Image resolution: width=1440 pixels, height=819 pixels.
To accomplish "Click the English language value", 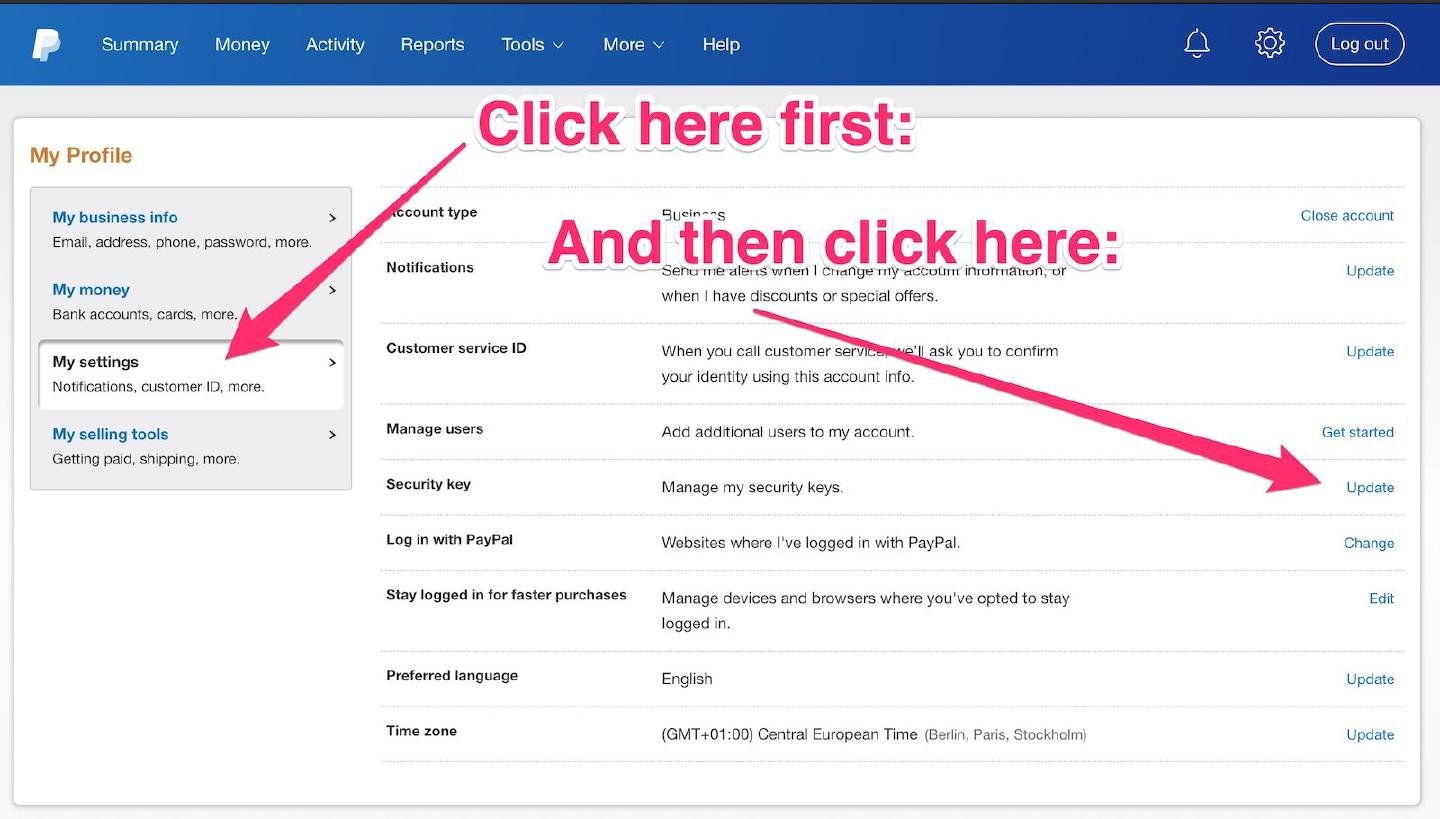I will pos(687,678).
